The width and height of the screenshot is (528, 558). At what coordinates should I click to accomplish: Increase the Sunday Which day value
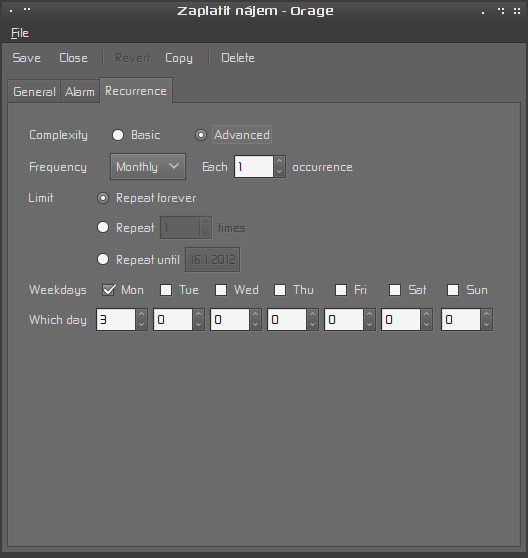click(x=486, y=314)
